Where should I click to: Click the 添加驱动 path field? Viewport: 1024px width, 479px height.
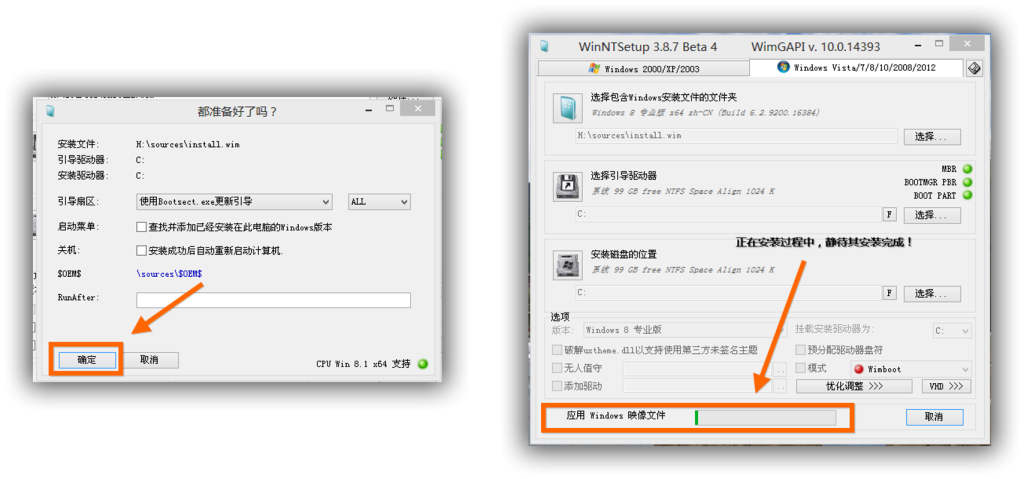coord(697,386)
